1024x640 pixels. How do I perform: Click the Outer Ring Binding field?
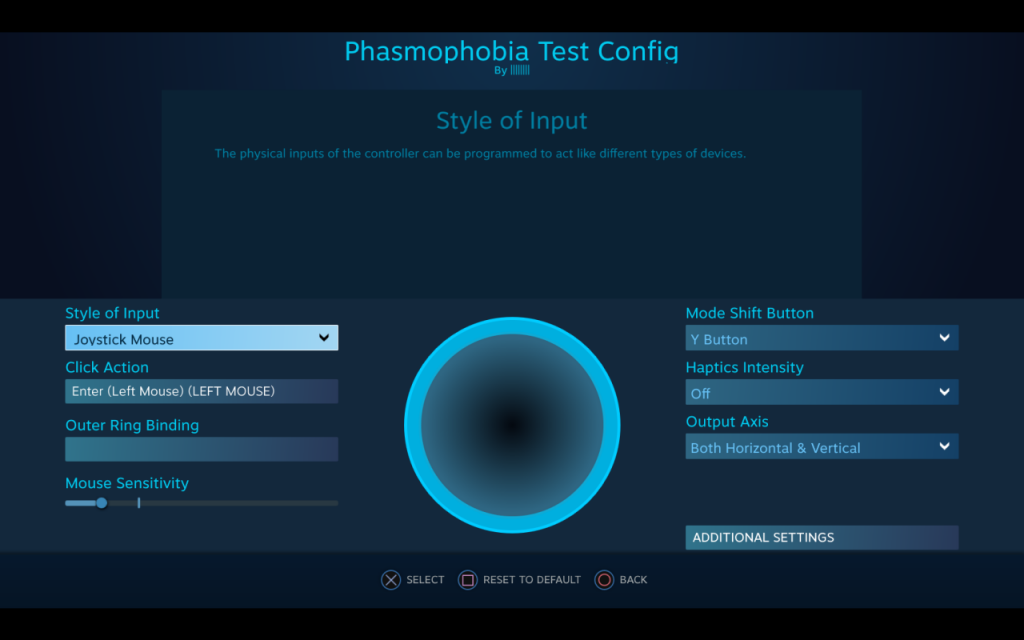(200, 449)
